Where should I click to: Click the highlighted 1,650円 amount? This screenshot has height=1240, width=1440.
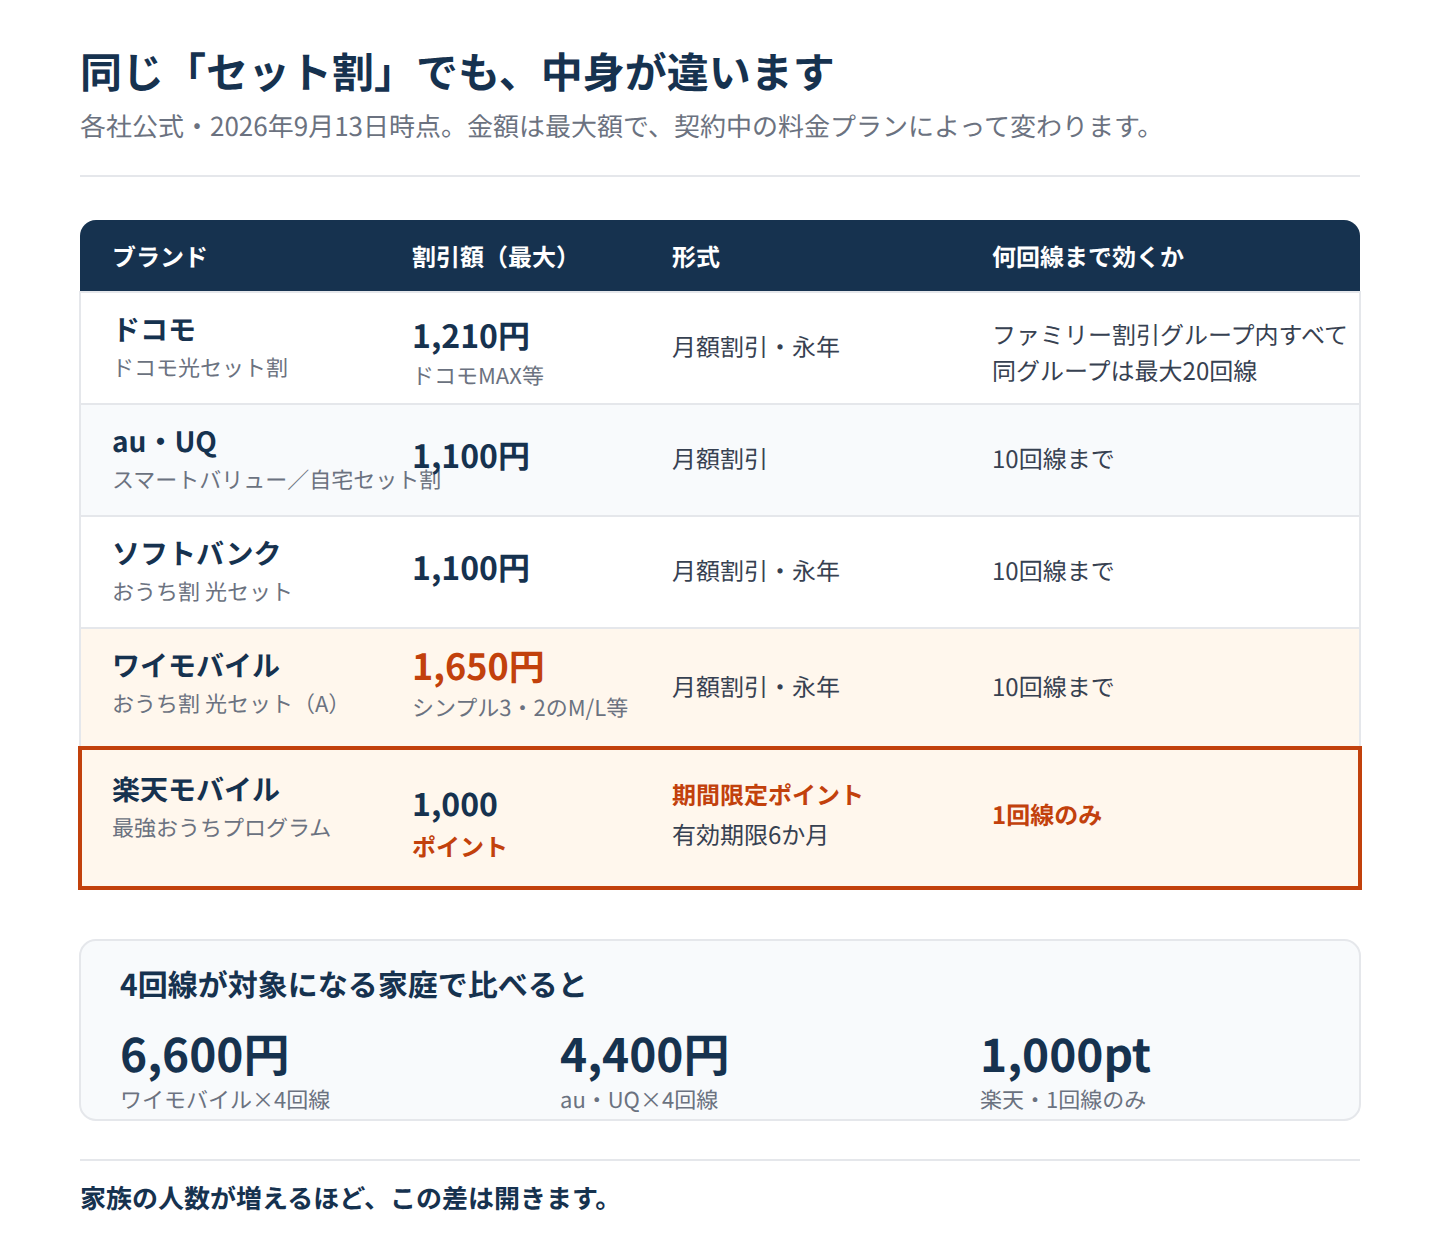point(479,666)
